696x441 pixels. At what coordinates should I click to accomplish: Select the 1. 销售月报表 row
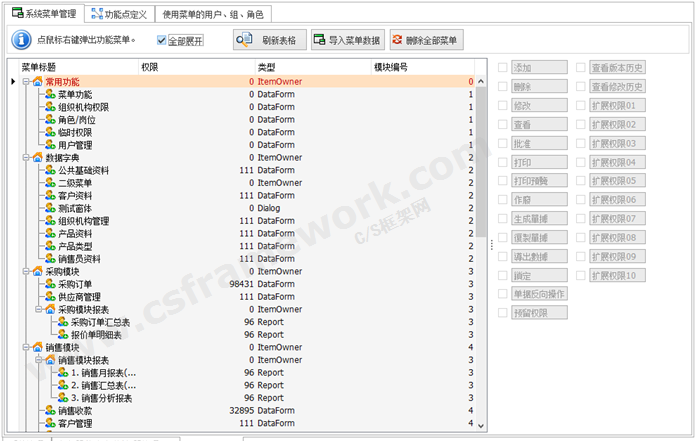(x=247, y=373)
